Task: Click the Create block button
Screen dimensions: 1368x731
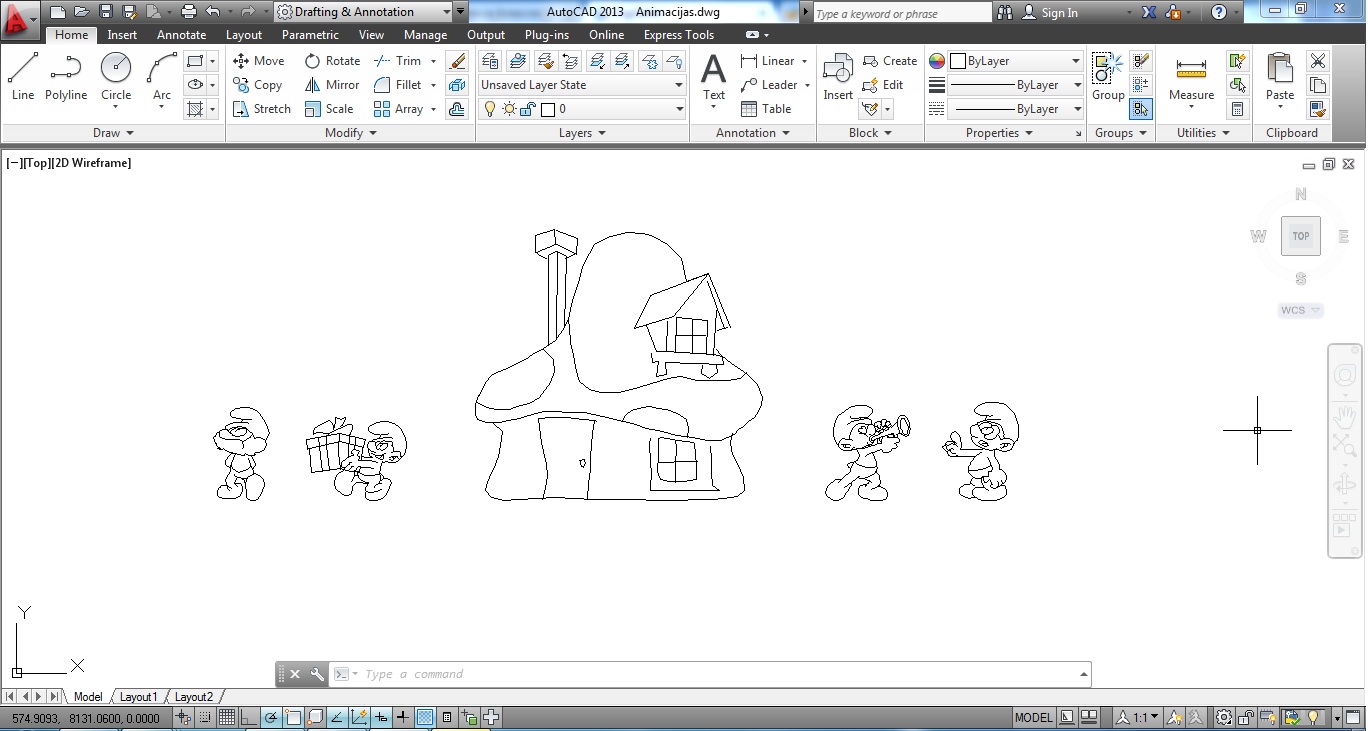Action: 890,61
